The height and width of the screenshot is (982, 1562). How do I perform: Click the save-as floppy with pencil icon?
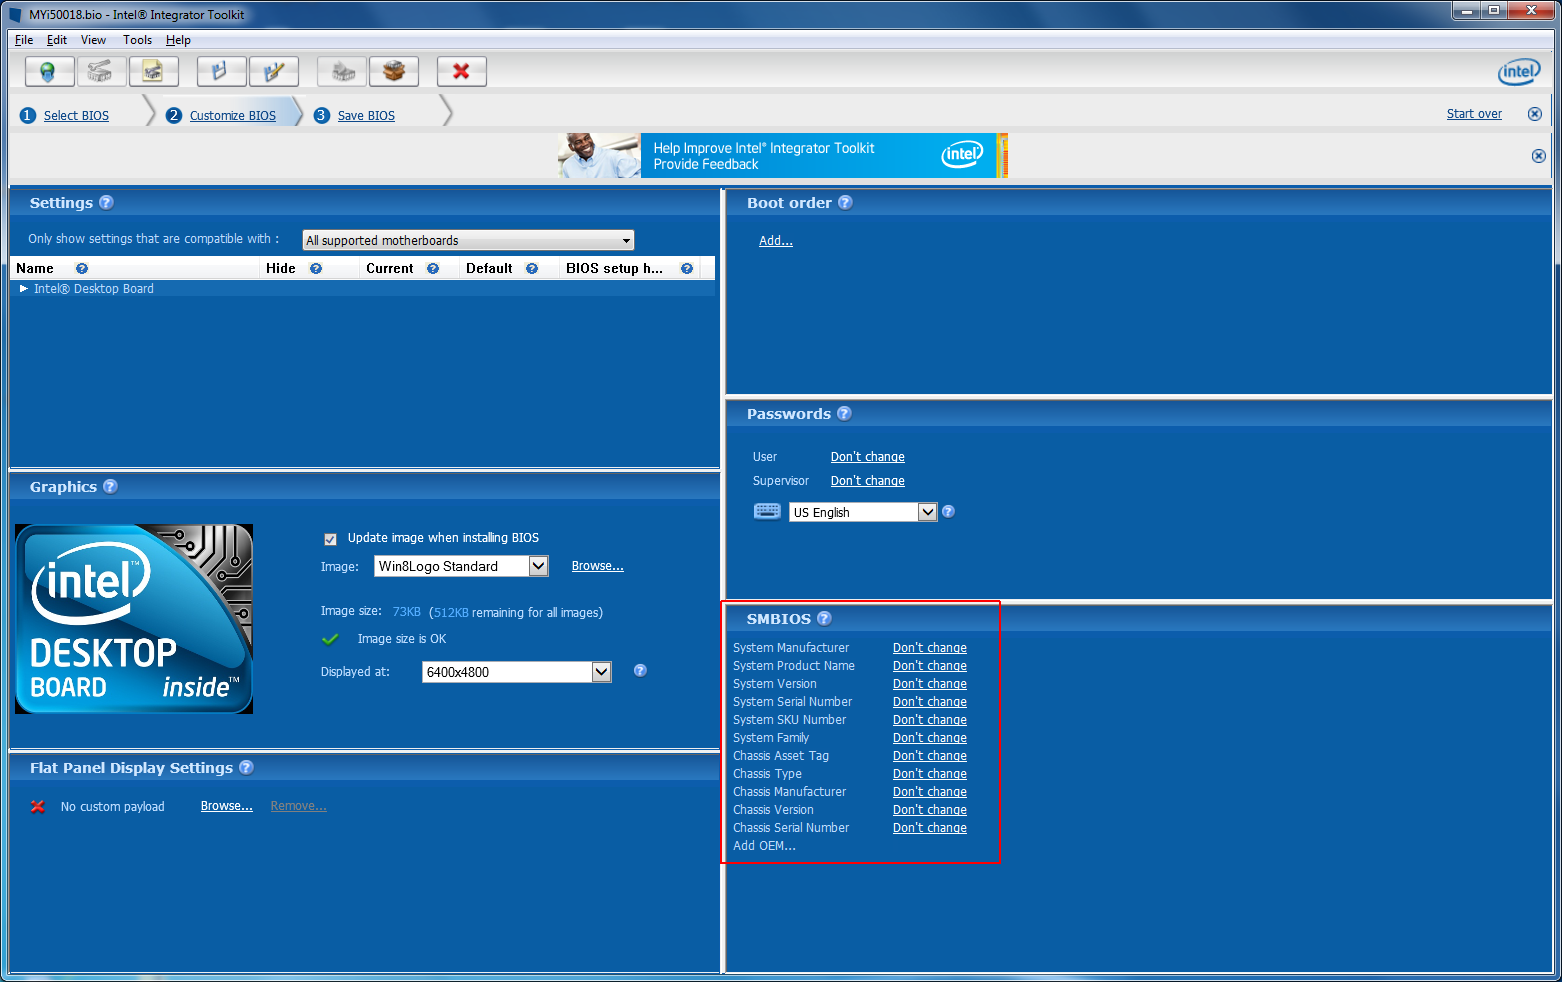point(273,72)
